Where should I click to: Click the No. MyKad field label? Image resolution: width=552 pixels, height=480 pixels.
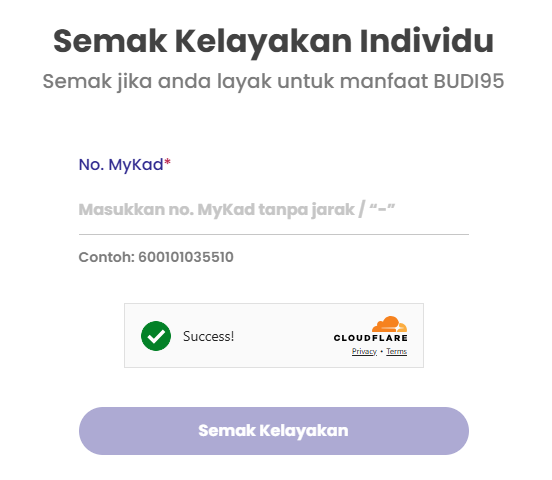pyautogui.click(x=121, y=164)
